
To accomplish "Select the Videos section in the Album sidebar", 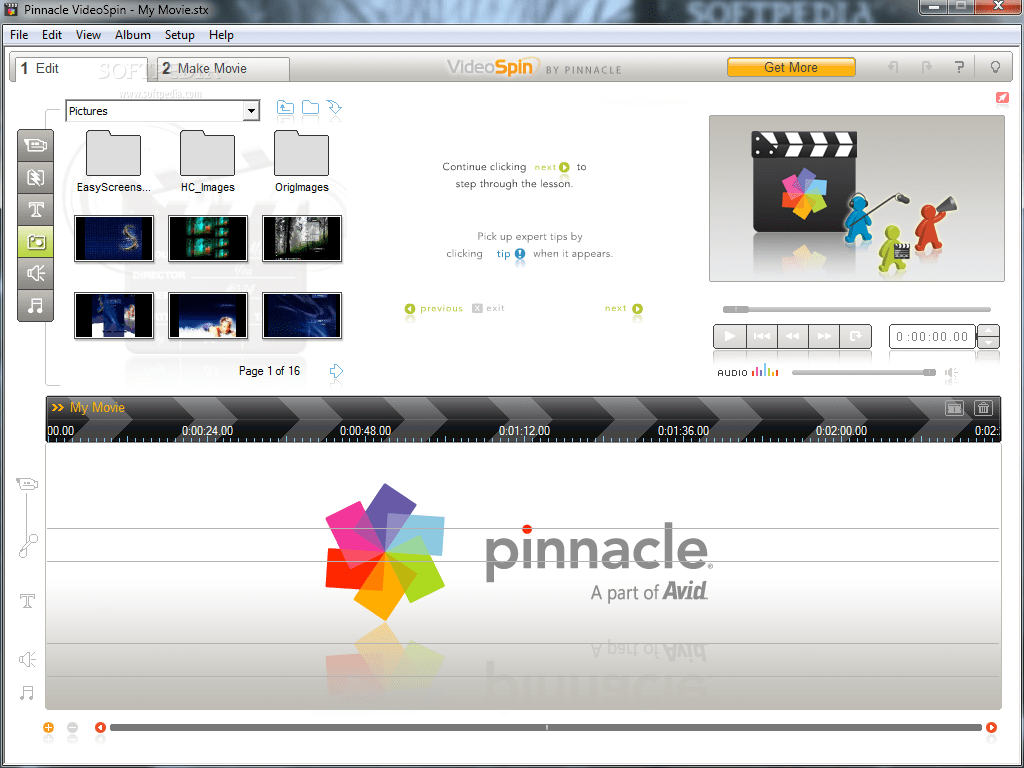I will tap(35, 145).
